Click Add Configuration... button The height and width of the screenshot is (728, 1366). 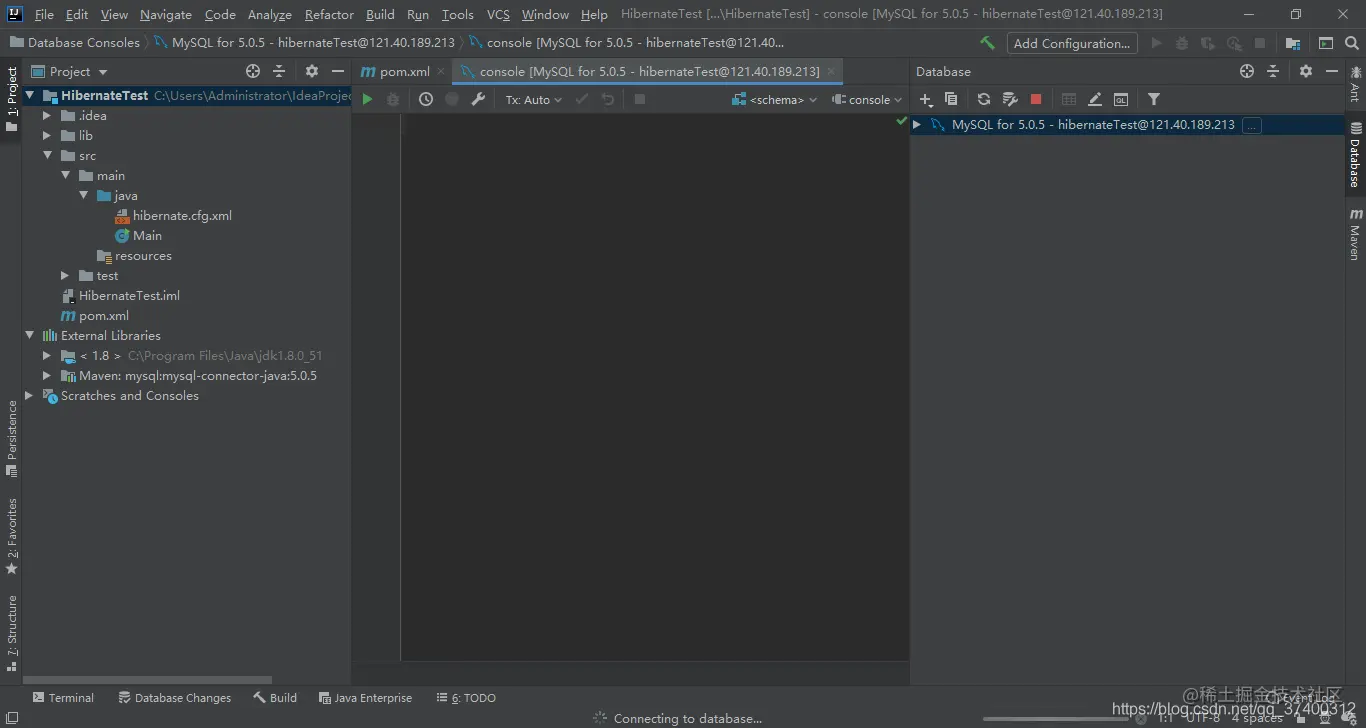(1071, 43)
